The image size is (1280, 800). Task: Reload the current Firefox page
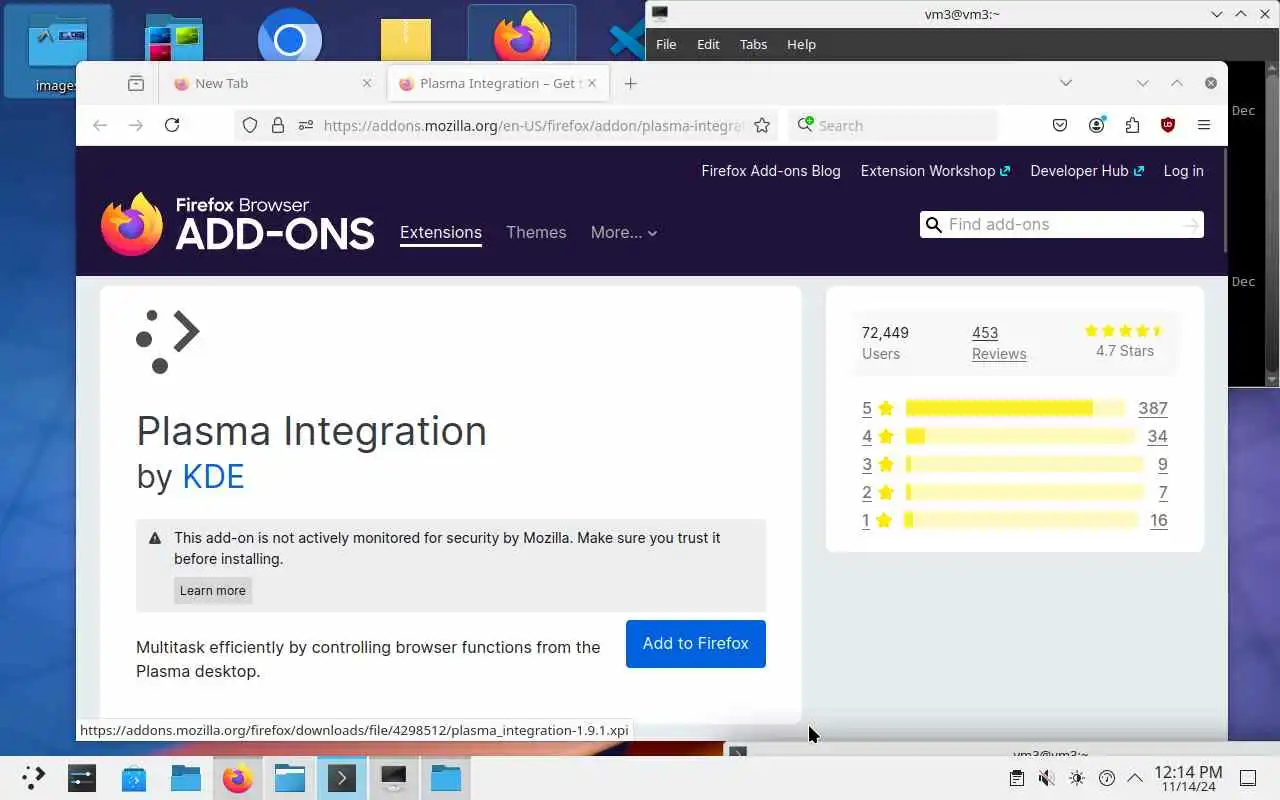pos(172,125)
